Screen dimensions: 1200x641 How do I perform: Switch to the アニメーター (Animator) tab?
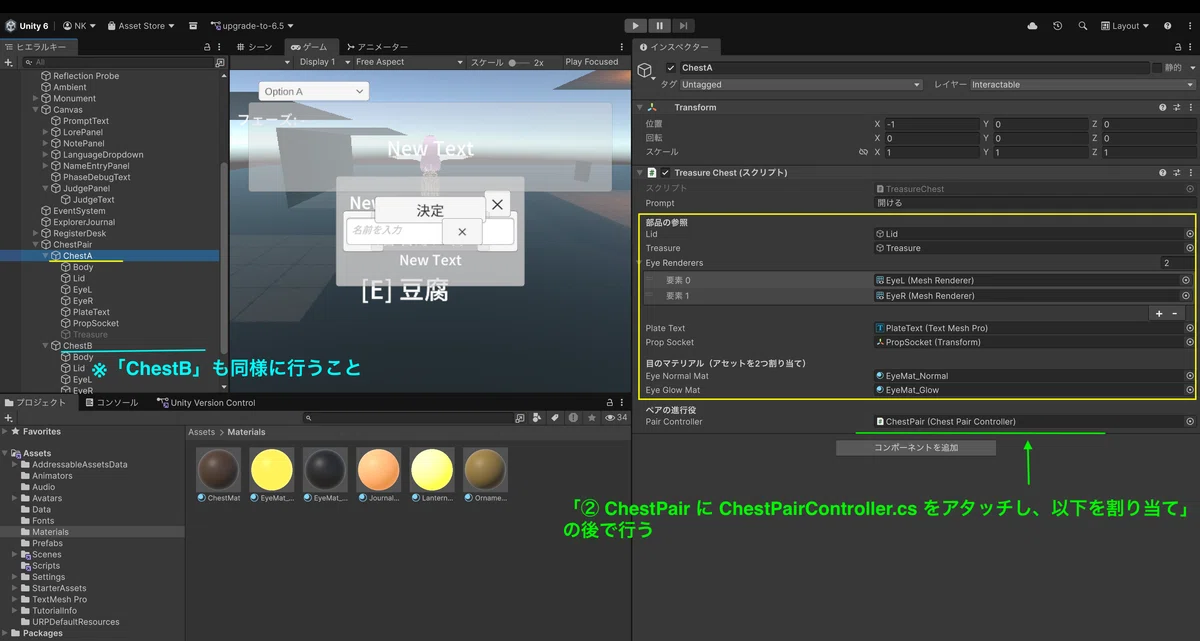377,47
